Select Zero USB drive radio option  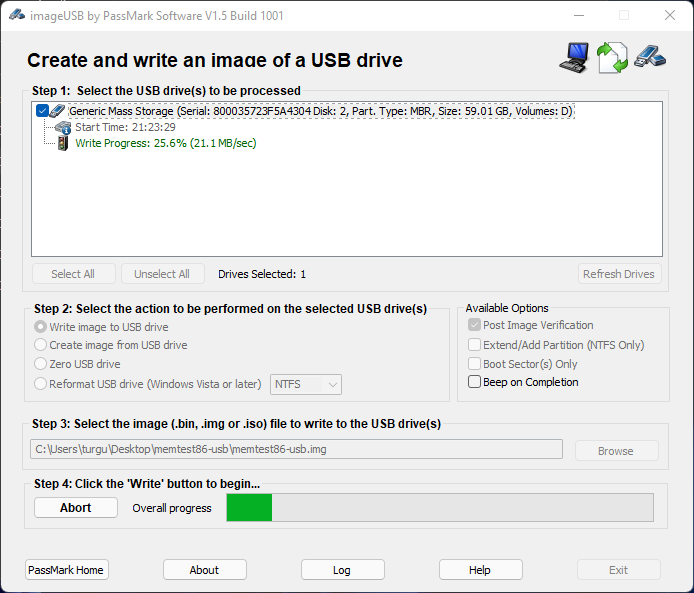click(x=41, y=364)
